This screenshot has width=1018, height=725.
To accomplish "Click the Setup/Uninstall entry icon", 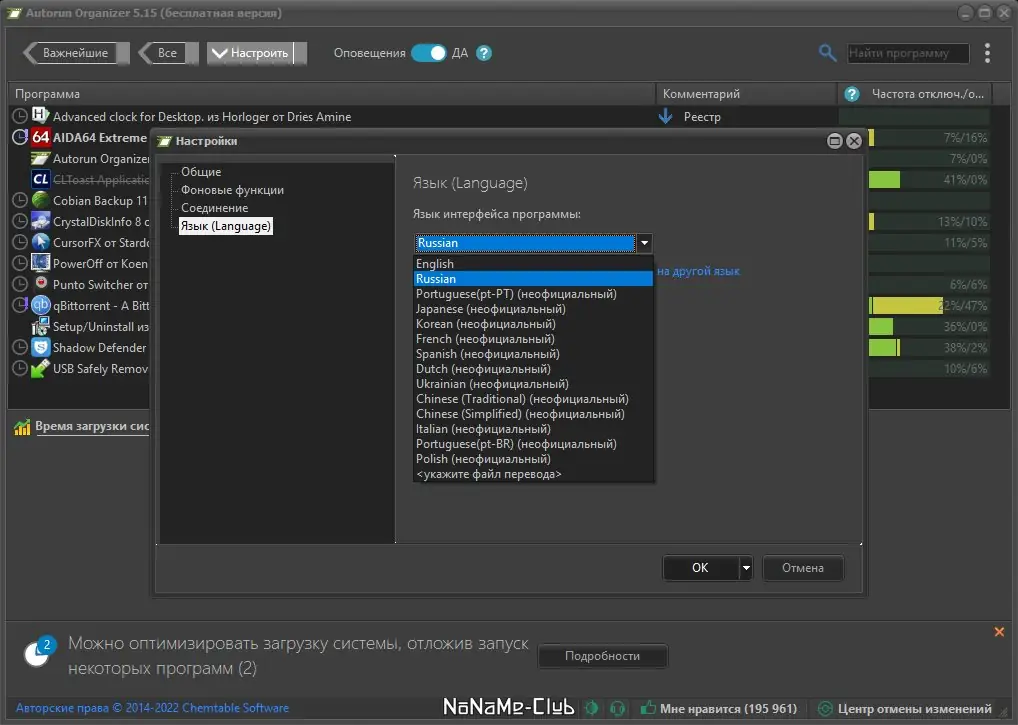I will click(40, 326).
